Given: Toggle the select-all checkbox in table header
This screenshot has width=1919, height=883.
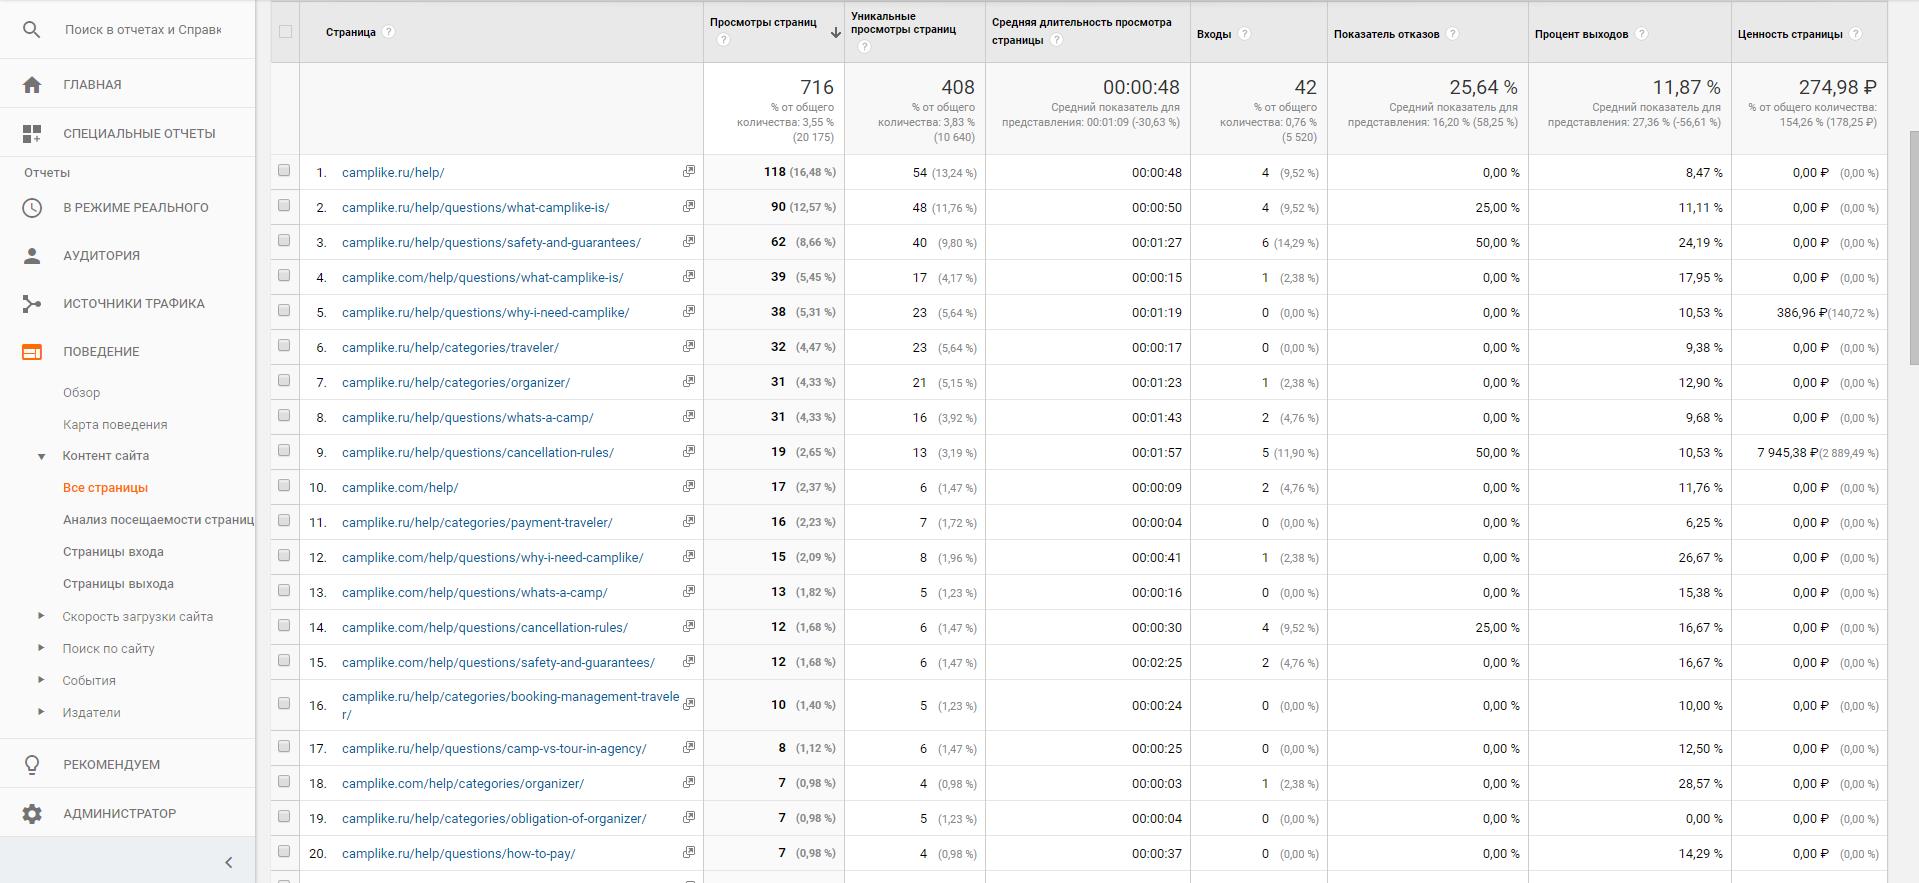Looking at the screenshot, I should coord(285,32).
